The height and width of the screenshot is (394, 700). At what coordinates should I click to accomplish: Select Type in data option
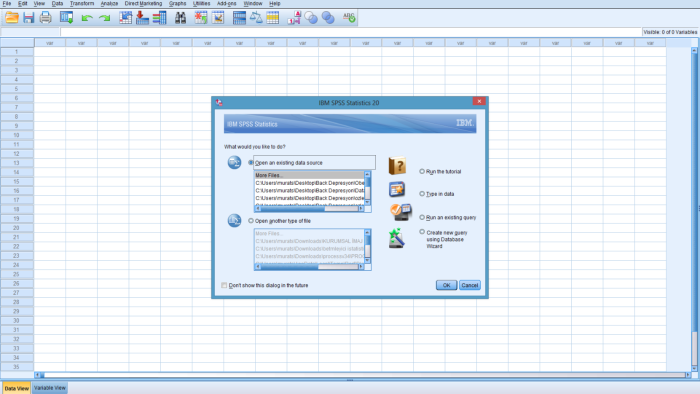click(x=422, y=194)
